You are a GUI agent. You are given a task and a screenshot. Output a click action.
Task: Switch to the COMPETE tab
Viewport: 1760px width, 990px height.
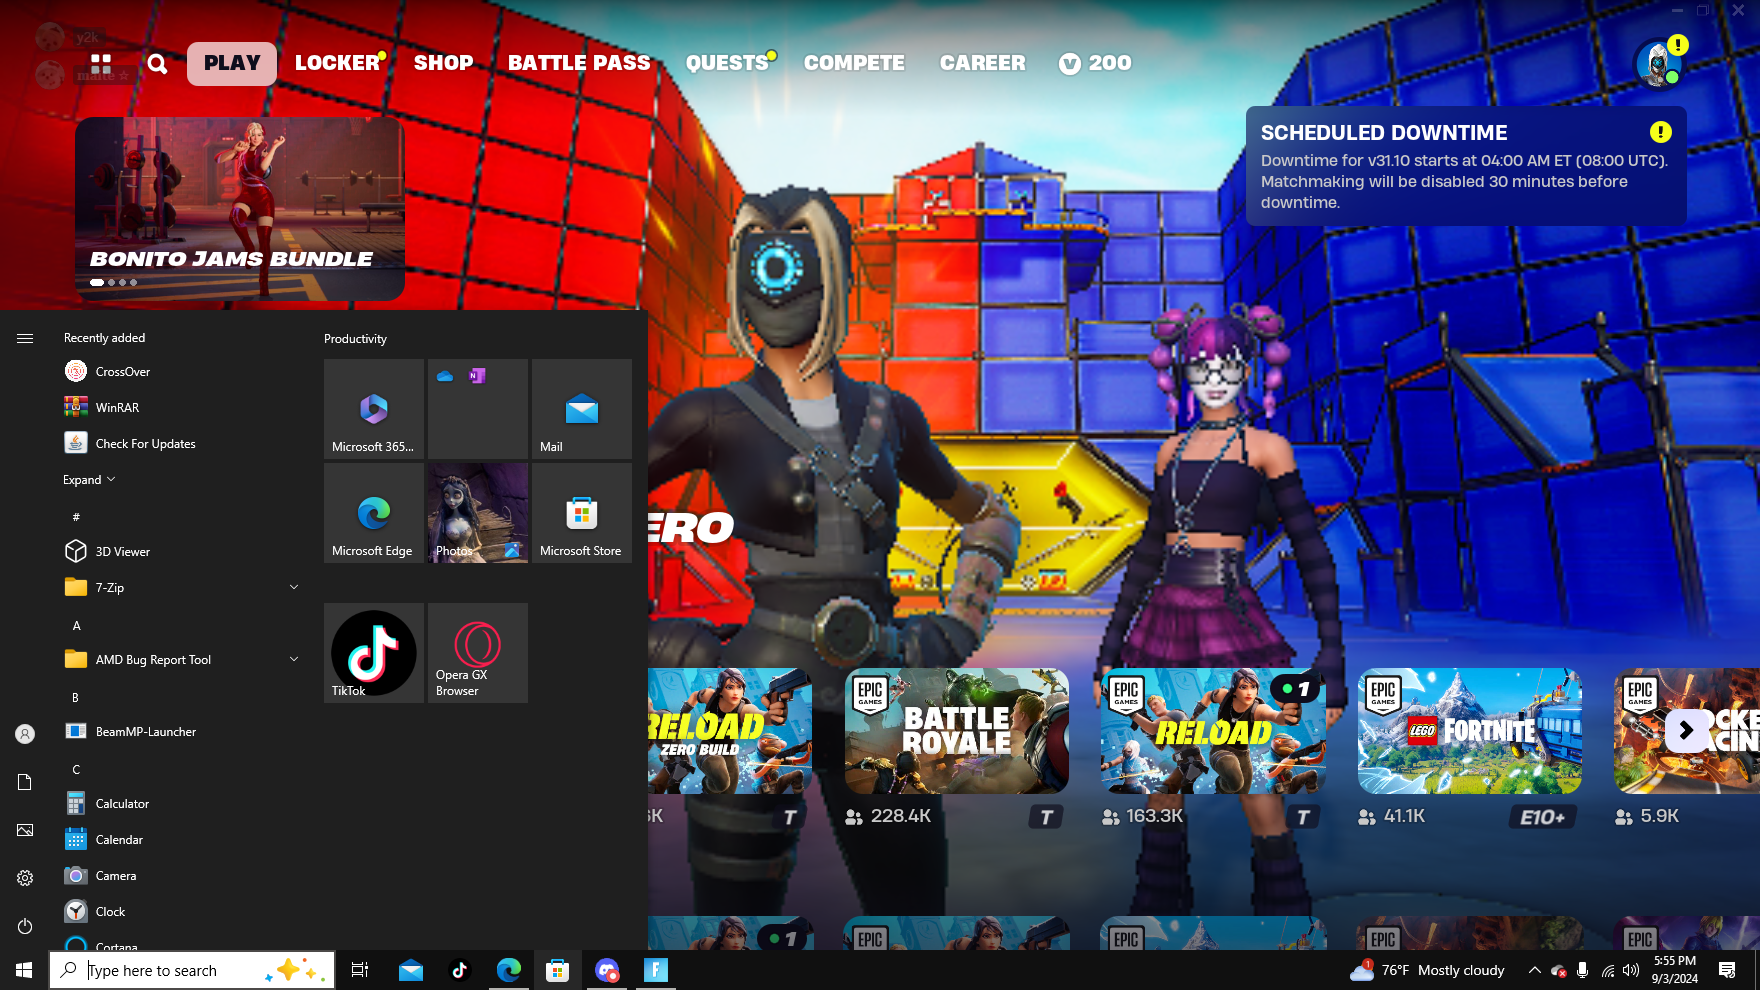point(854,63)
